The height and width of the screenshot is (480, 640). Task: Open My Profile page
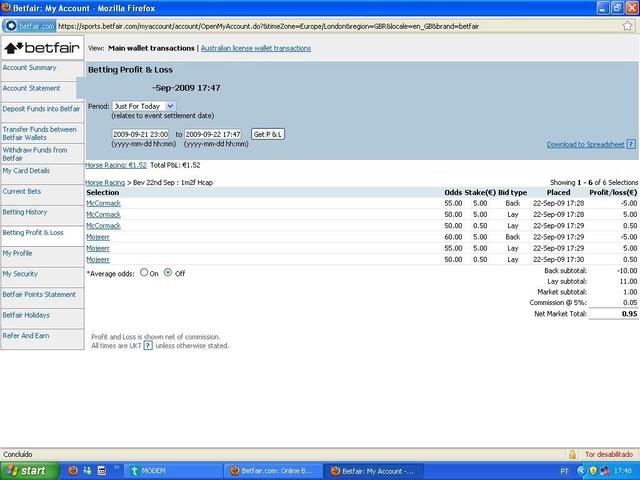click(x=17, y=253)
